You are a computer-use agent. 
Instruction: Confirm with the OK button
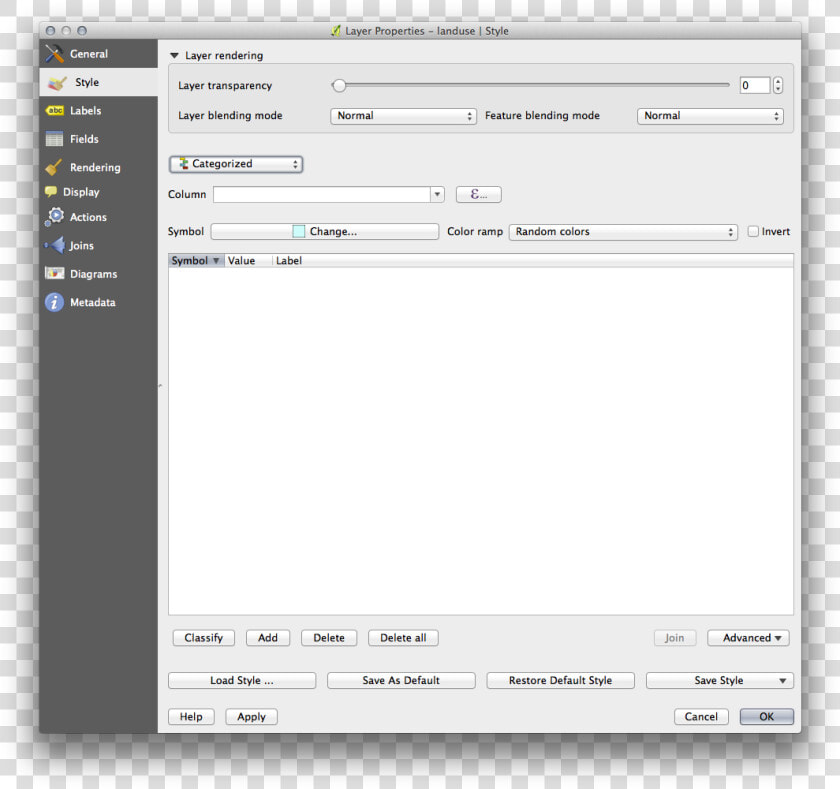pos(767,717)
